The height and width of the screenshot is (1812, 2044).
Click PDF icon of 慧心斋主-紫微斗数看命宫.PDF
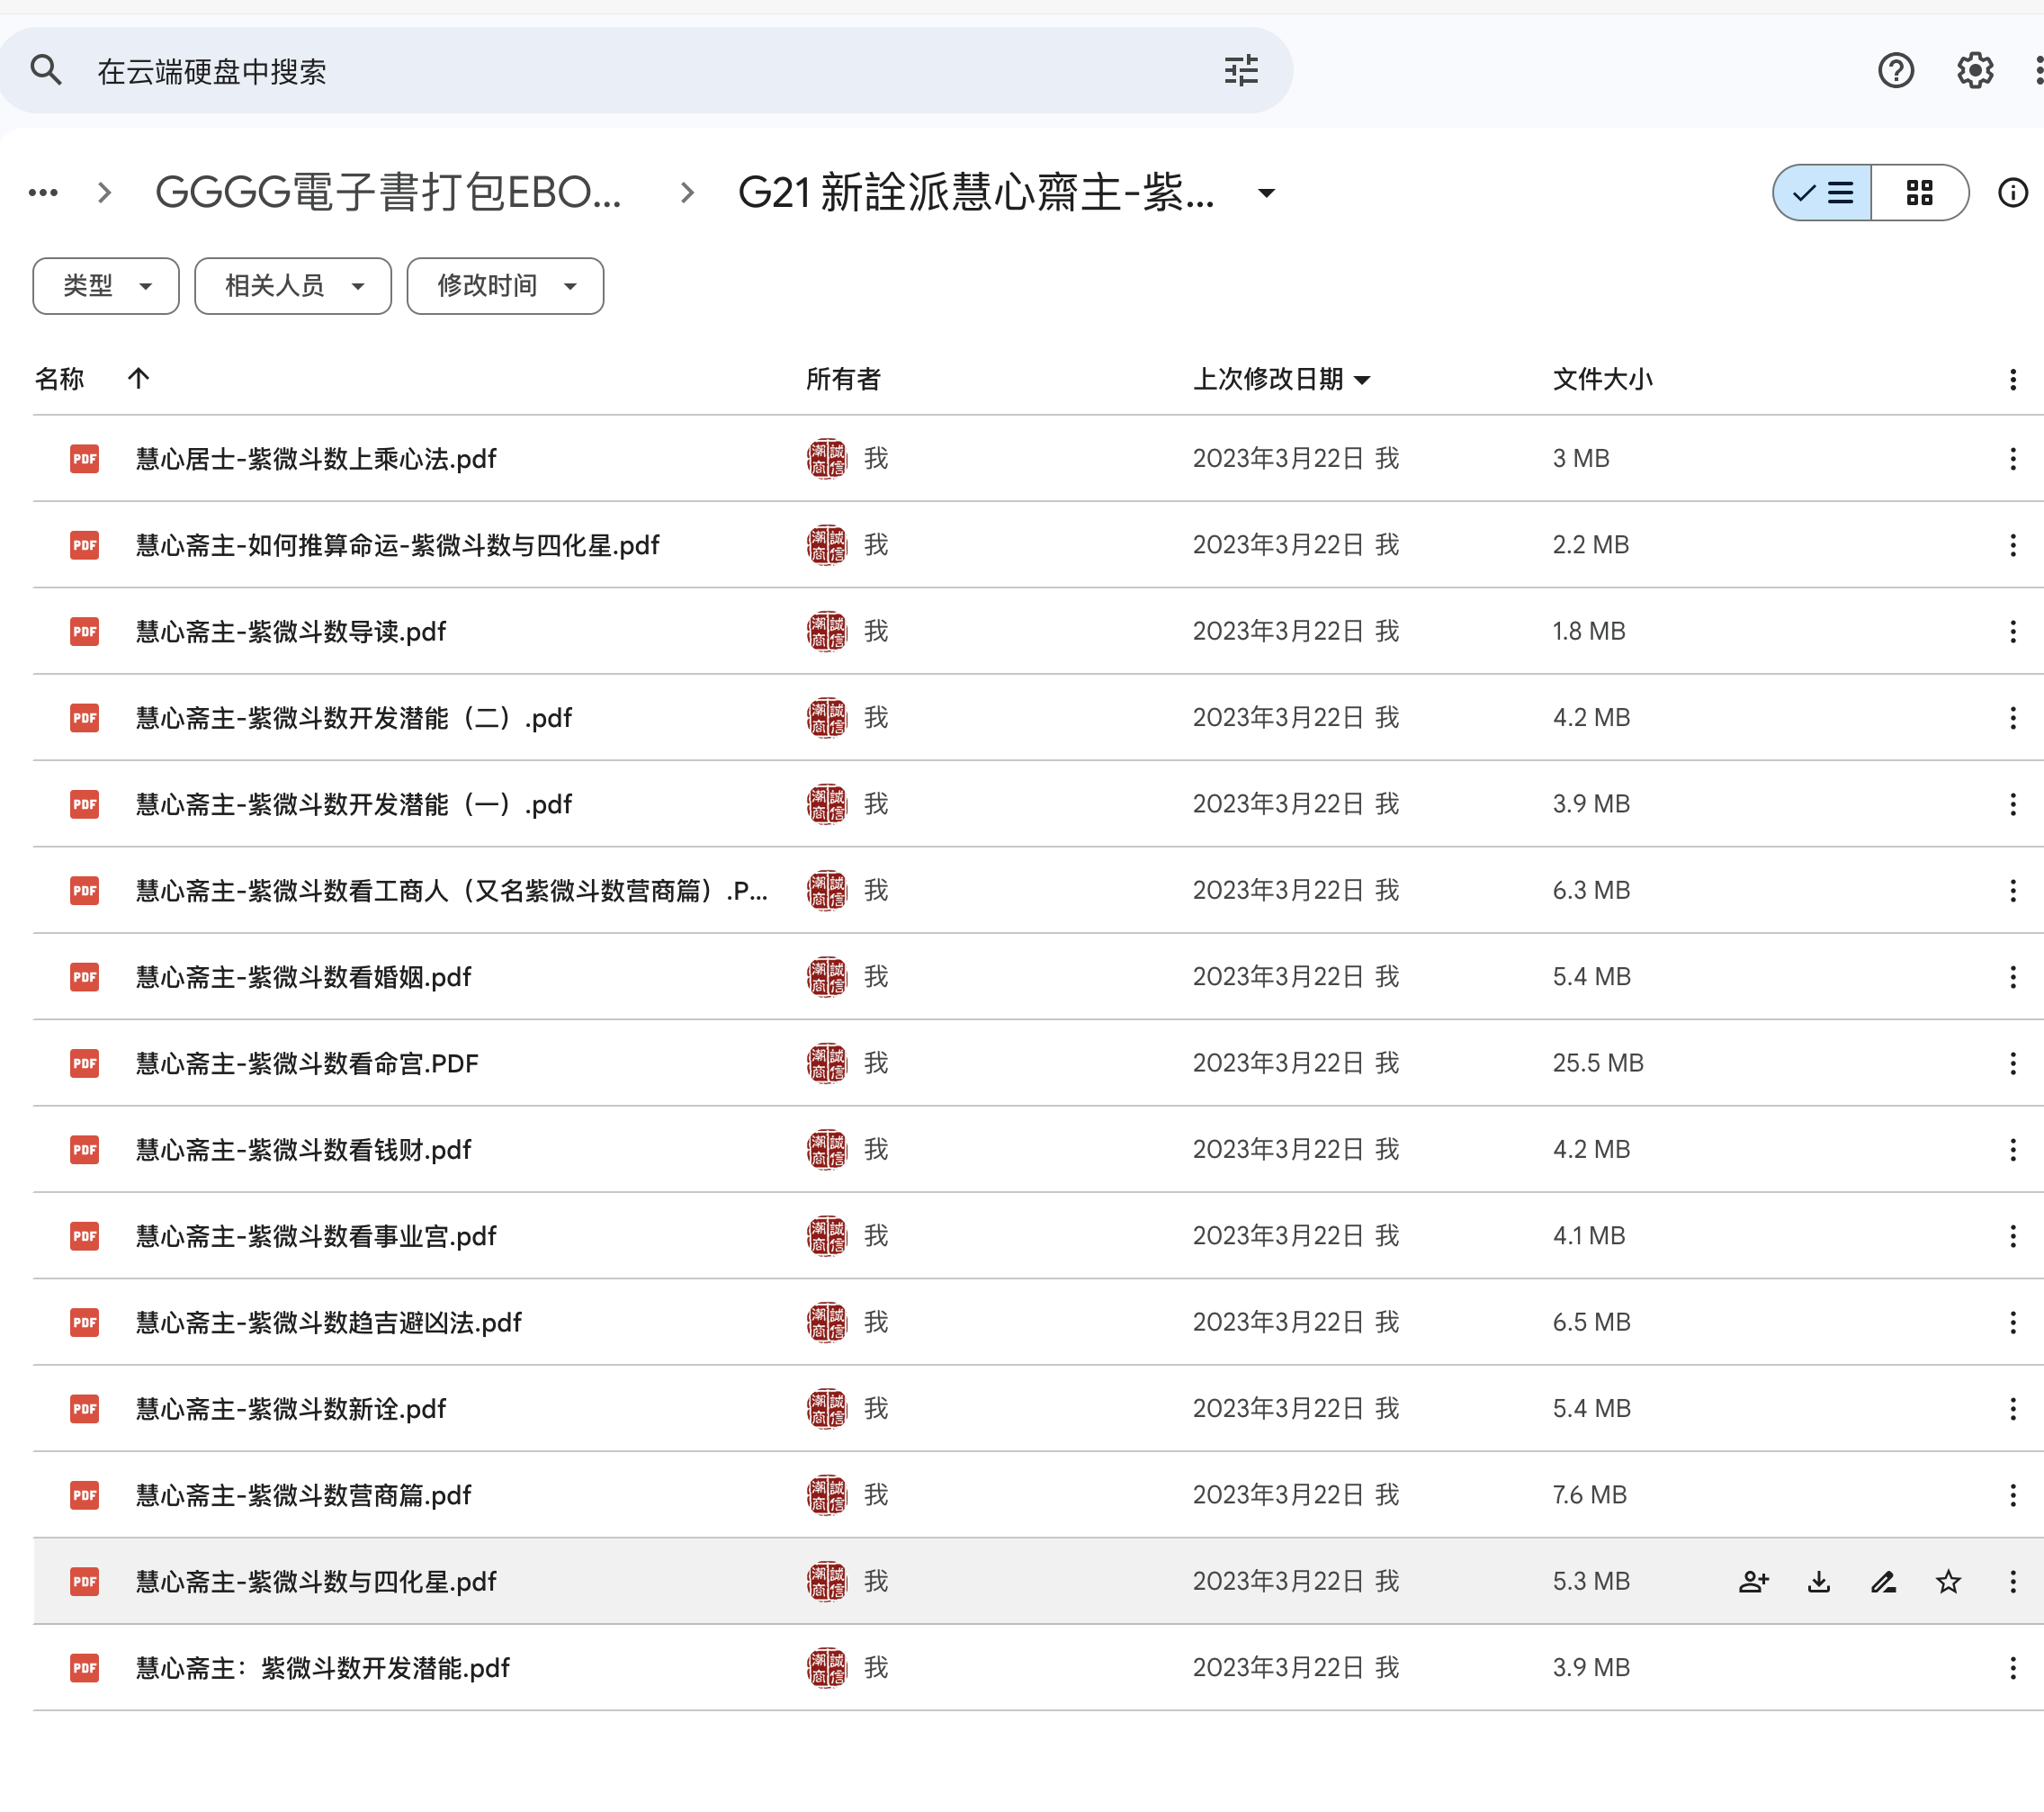click(85, 1063)
